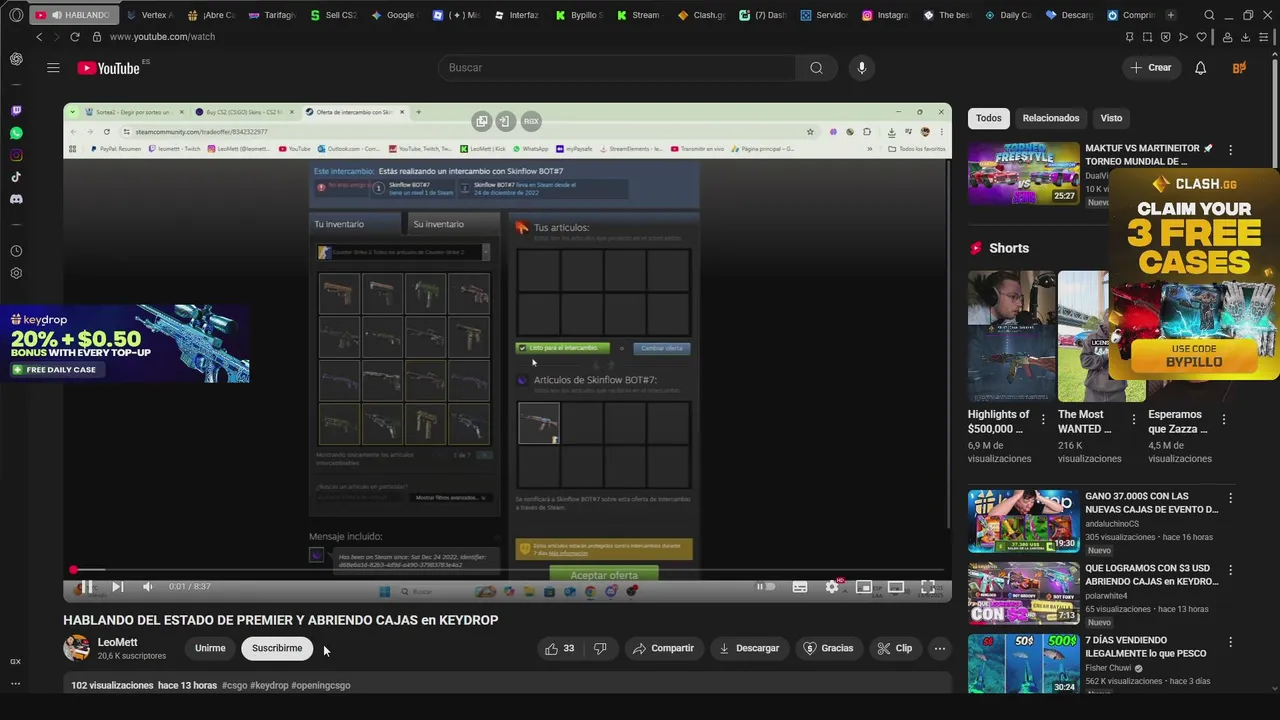Image resolution: width=1280 pixels, height=720 pixels.
Task: Select the Visto filter chip
Action: (1111, 118)
